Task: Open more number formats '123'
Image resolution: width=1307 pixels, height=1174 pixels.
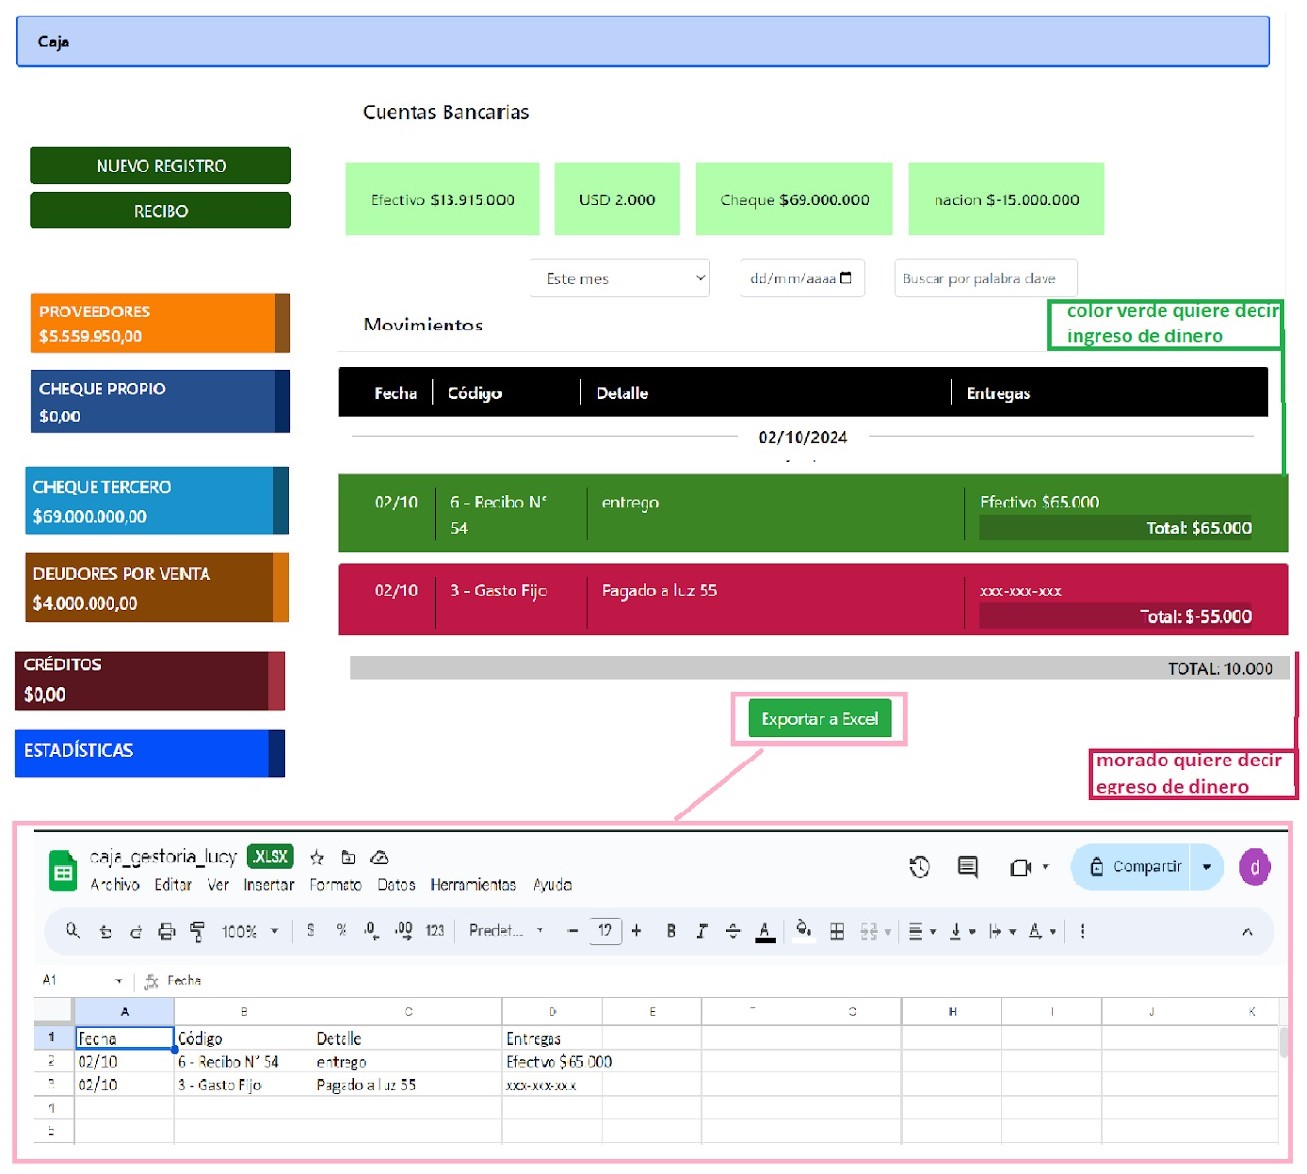Action: point(435,931)
